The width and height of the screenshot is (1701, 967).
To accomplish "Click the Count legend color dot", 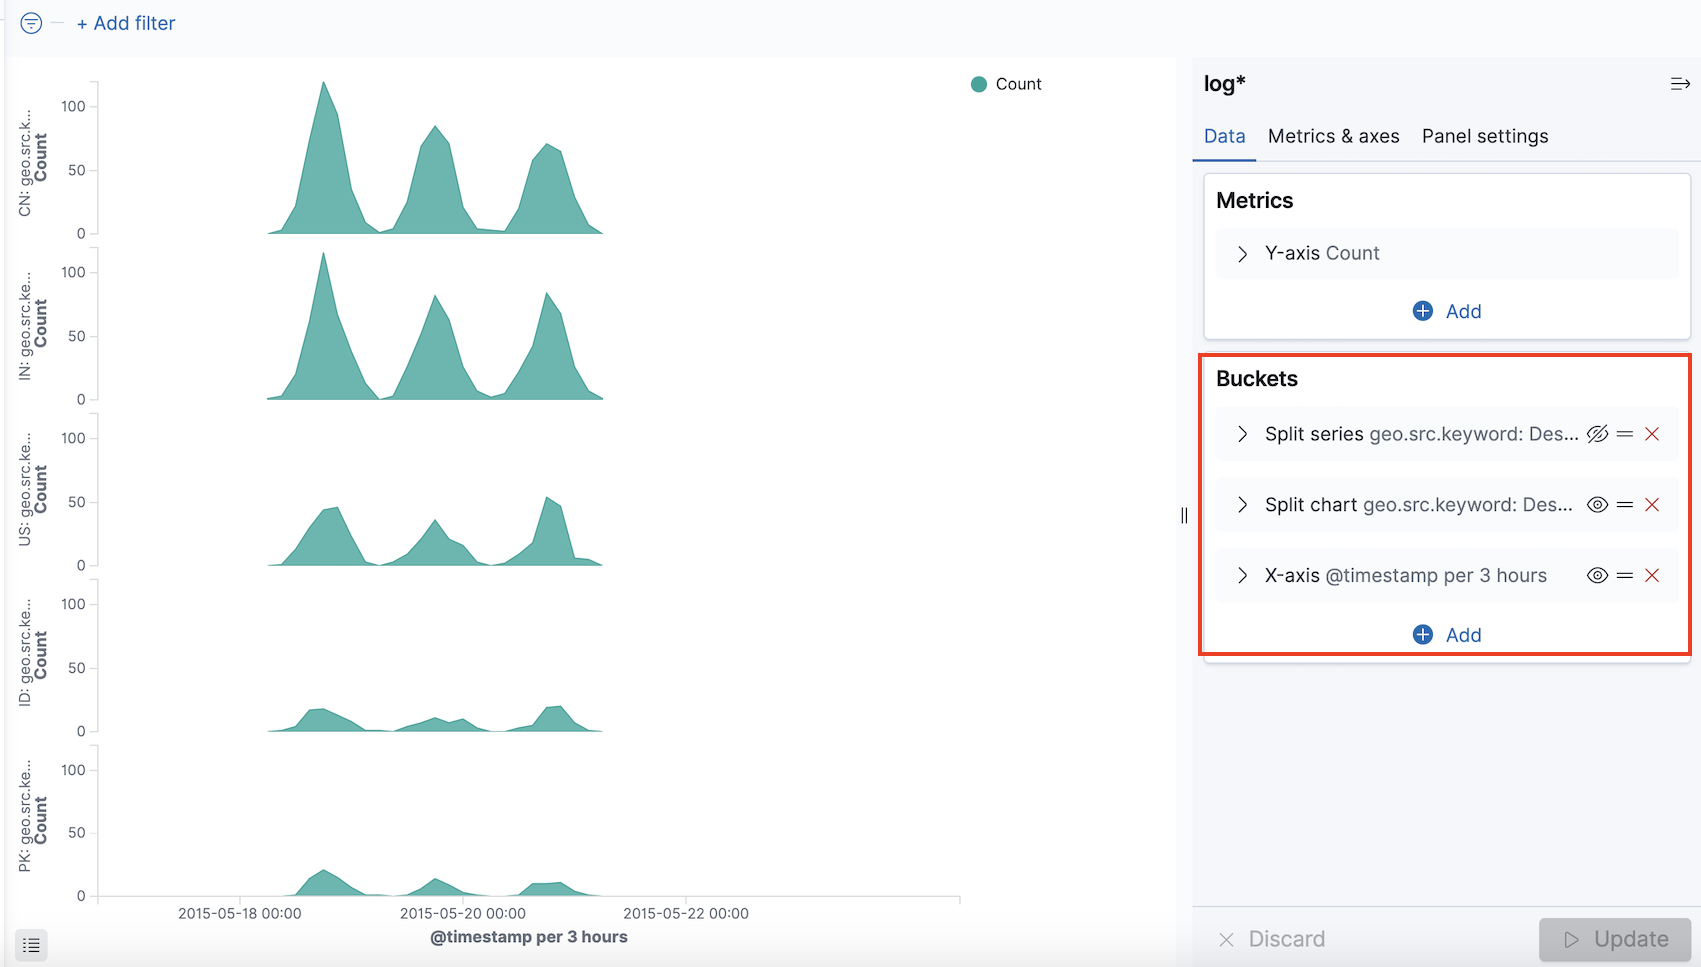I will [x=979, y=84].
